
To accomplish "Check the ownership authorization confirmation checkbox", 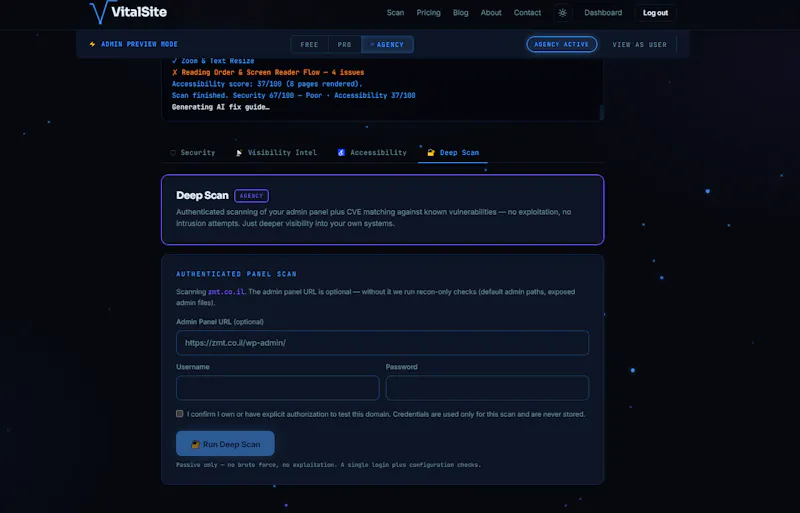I will point(180,413).
